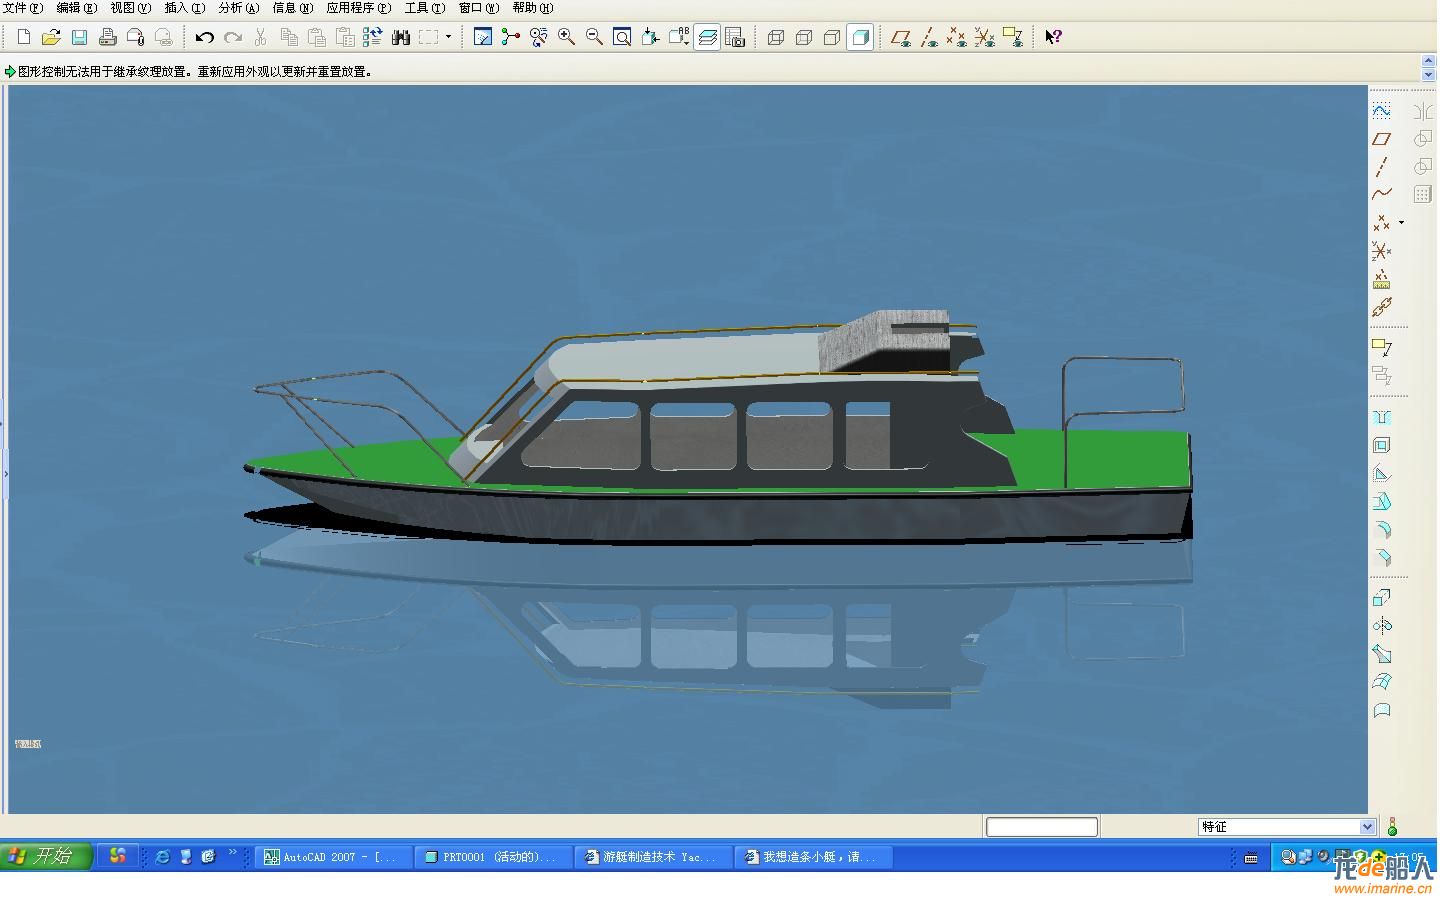Click the Windows 开始 Start button
This screenshot has width=1440, height=900.
tap(46, 856)
